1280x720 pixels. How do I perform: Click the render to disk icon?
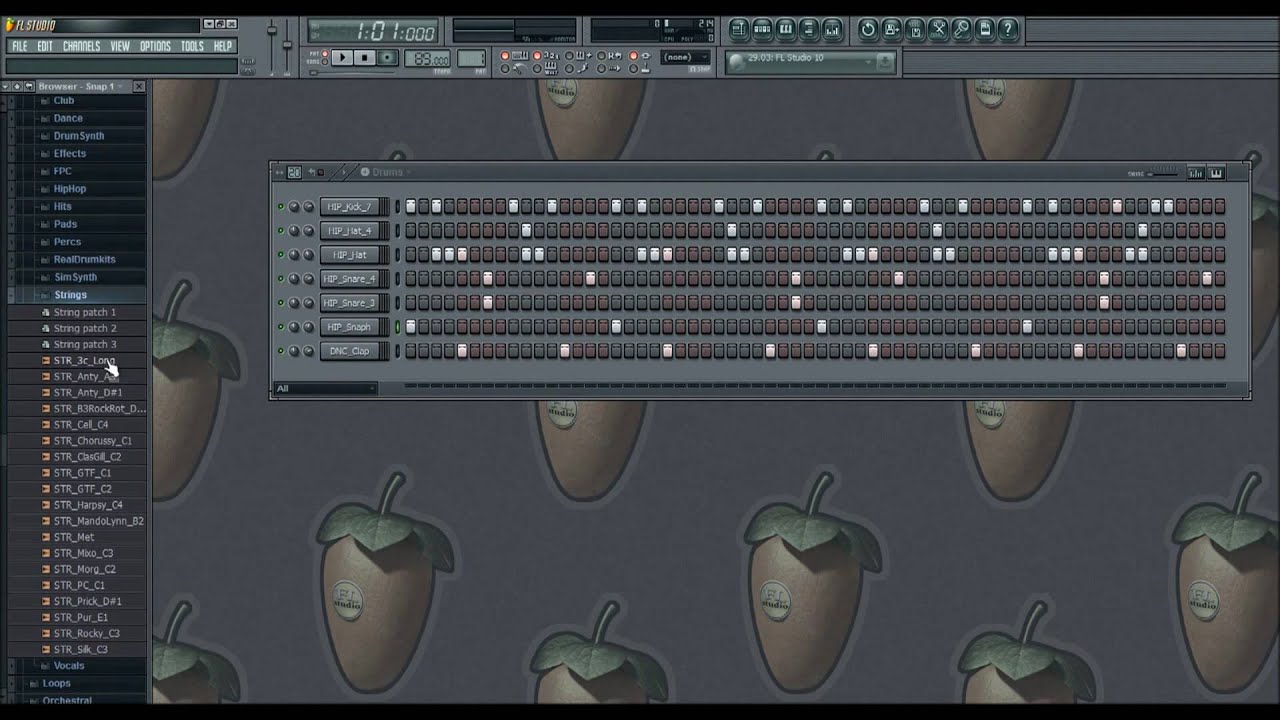(915, 29)
